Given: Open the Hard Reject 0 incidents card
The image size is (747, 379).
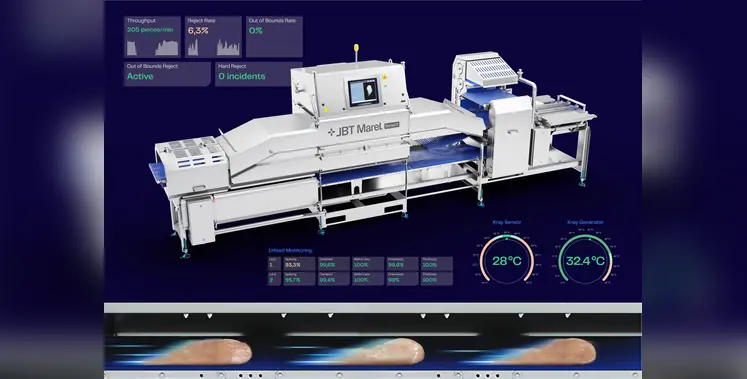Looking at the screenshot, I should tap(259, 74).
